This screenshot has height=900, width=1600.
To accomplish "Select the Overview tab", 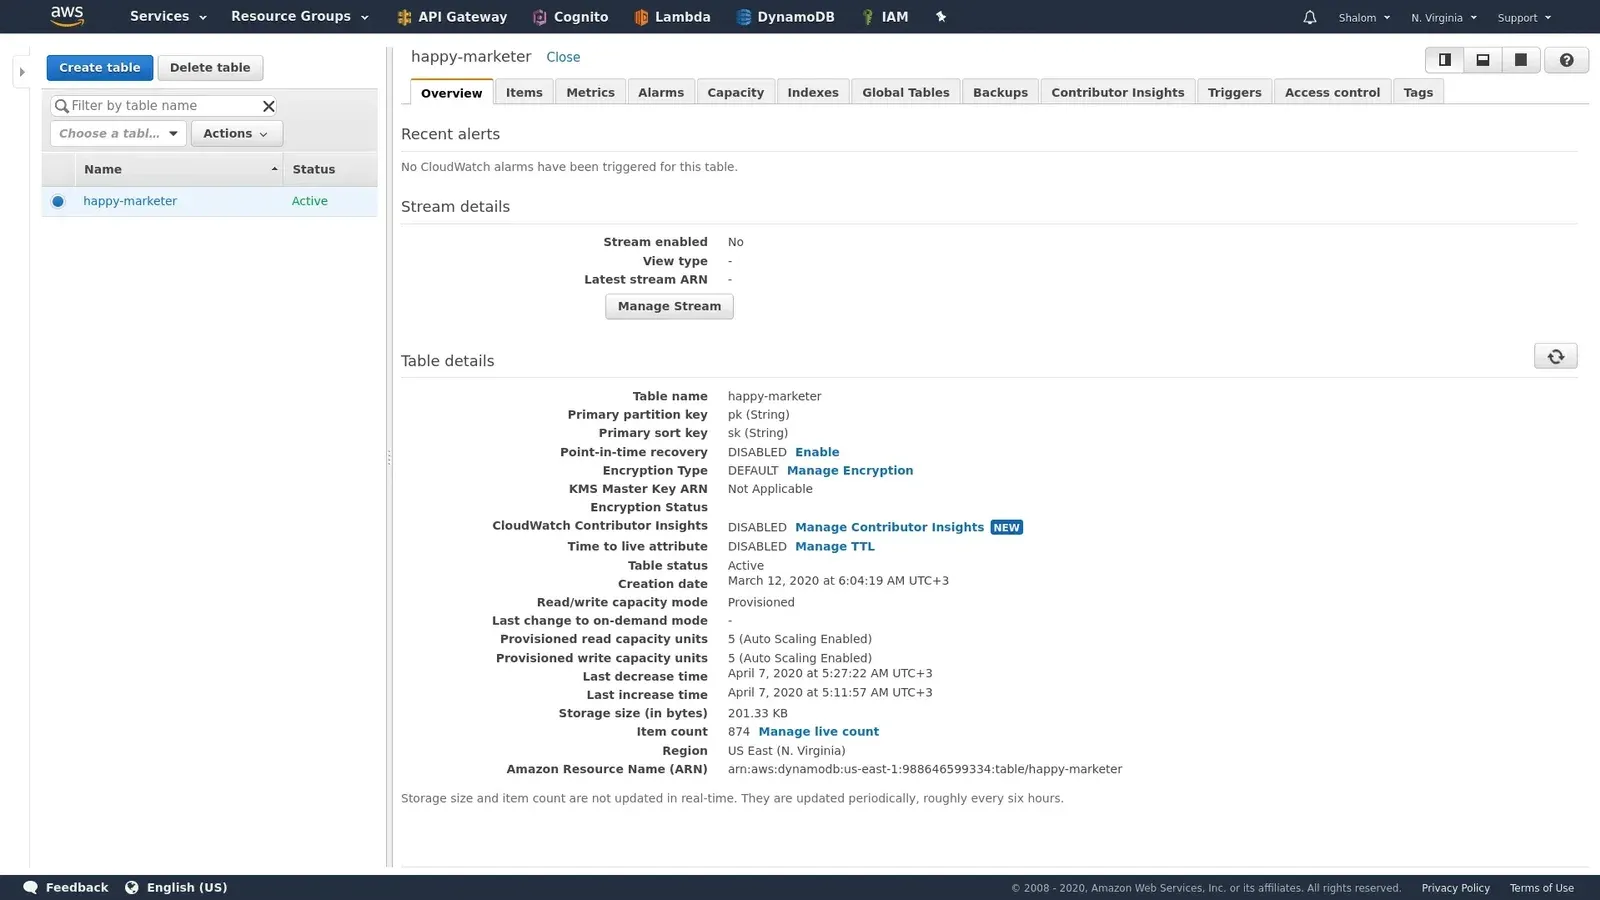I will (451, 92).
